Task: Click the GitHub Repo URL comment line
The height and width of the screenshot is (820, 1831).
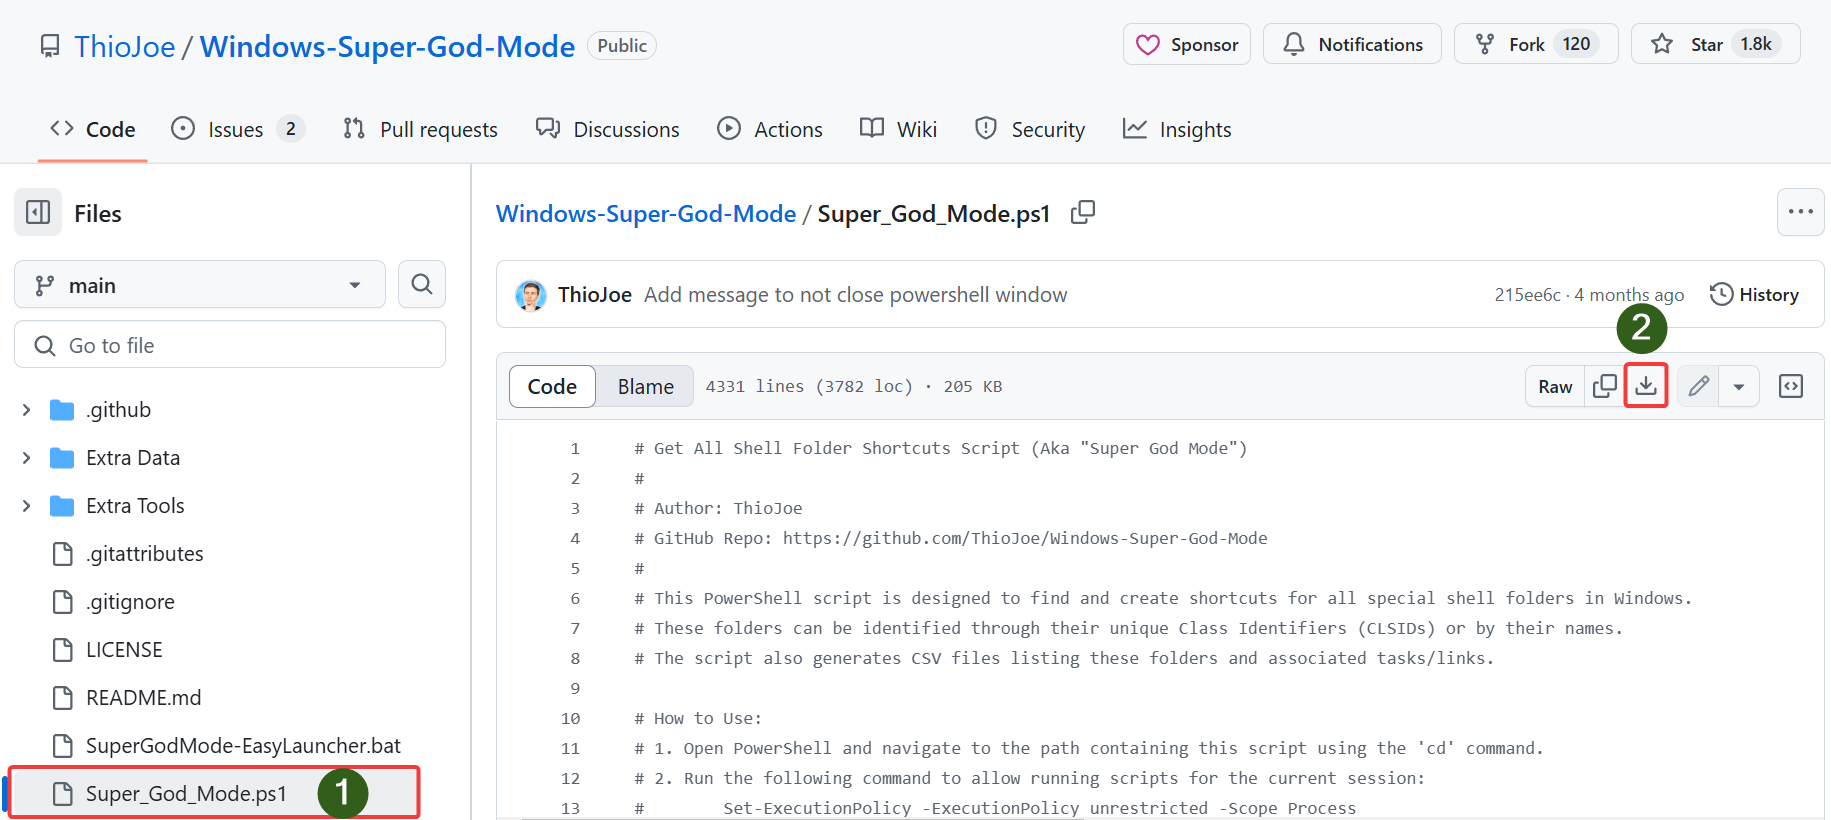Action: [x=951, y=538]
